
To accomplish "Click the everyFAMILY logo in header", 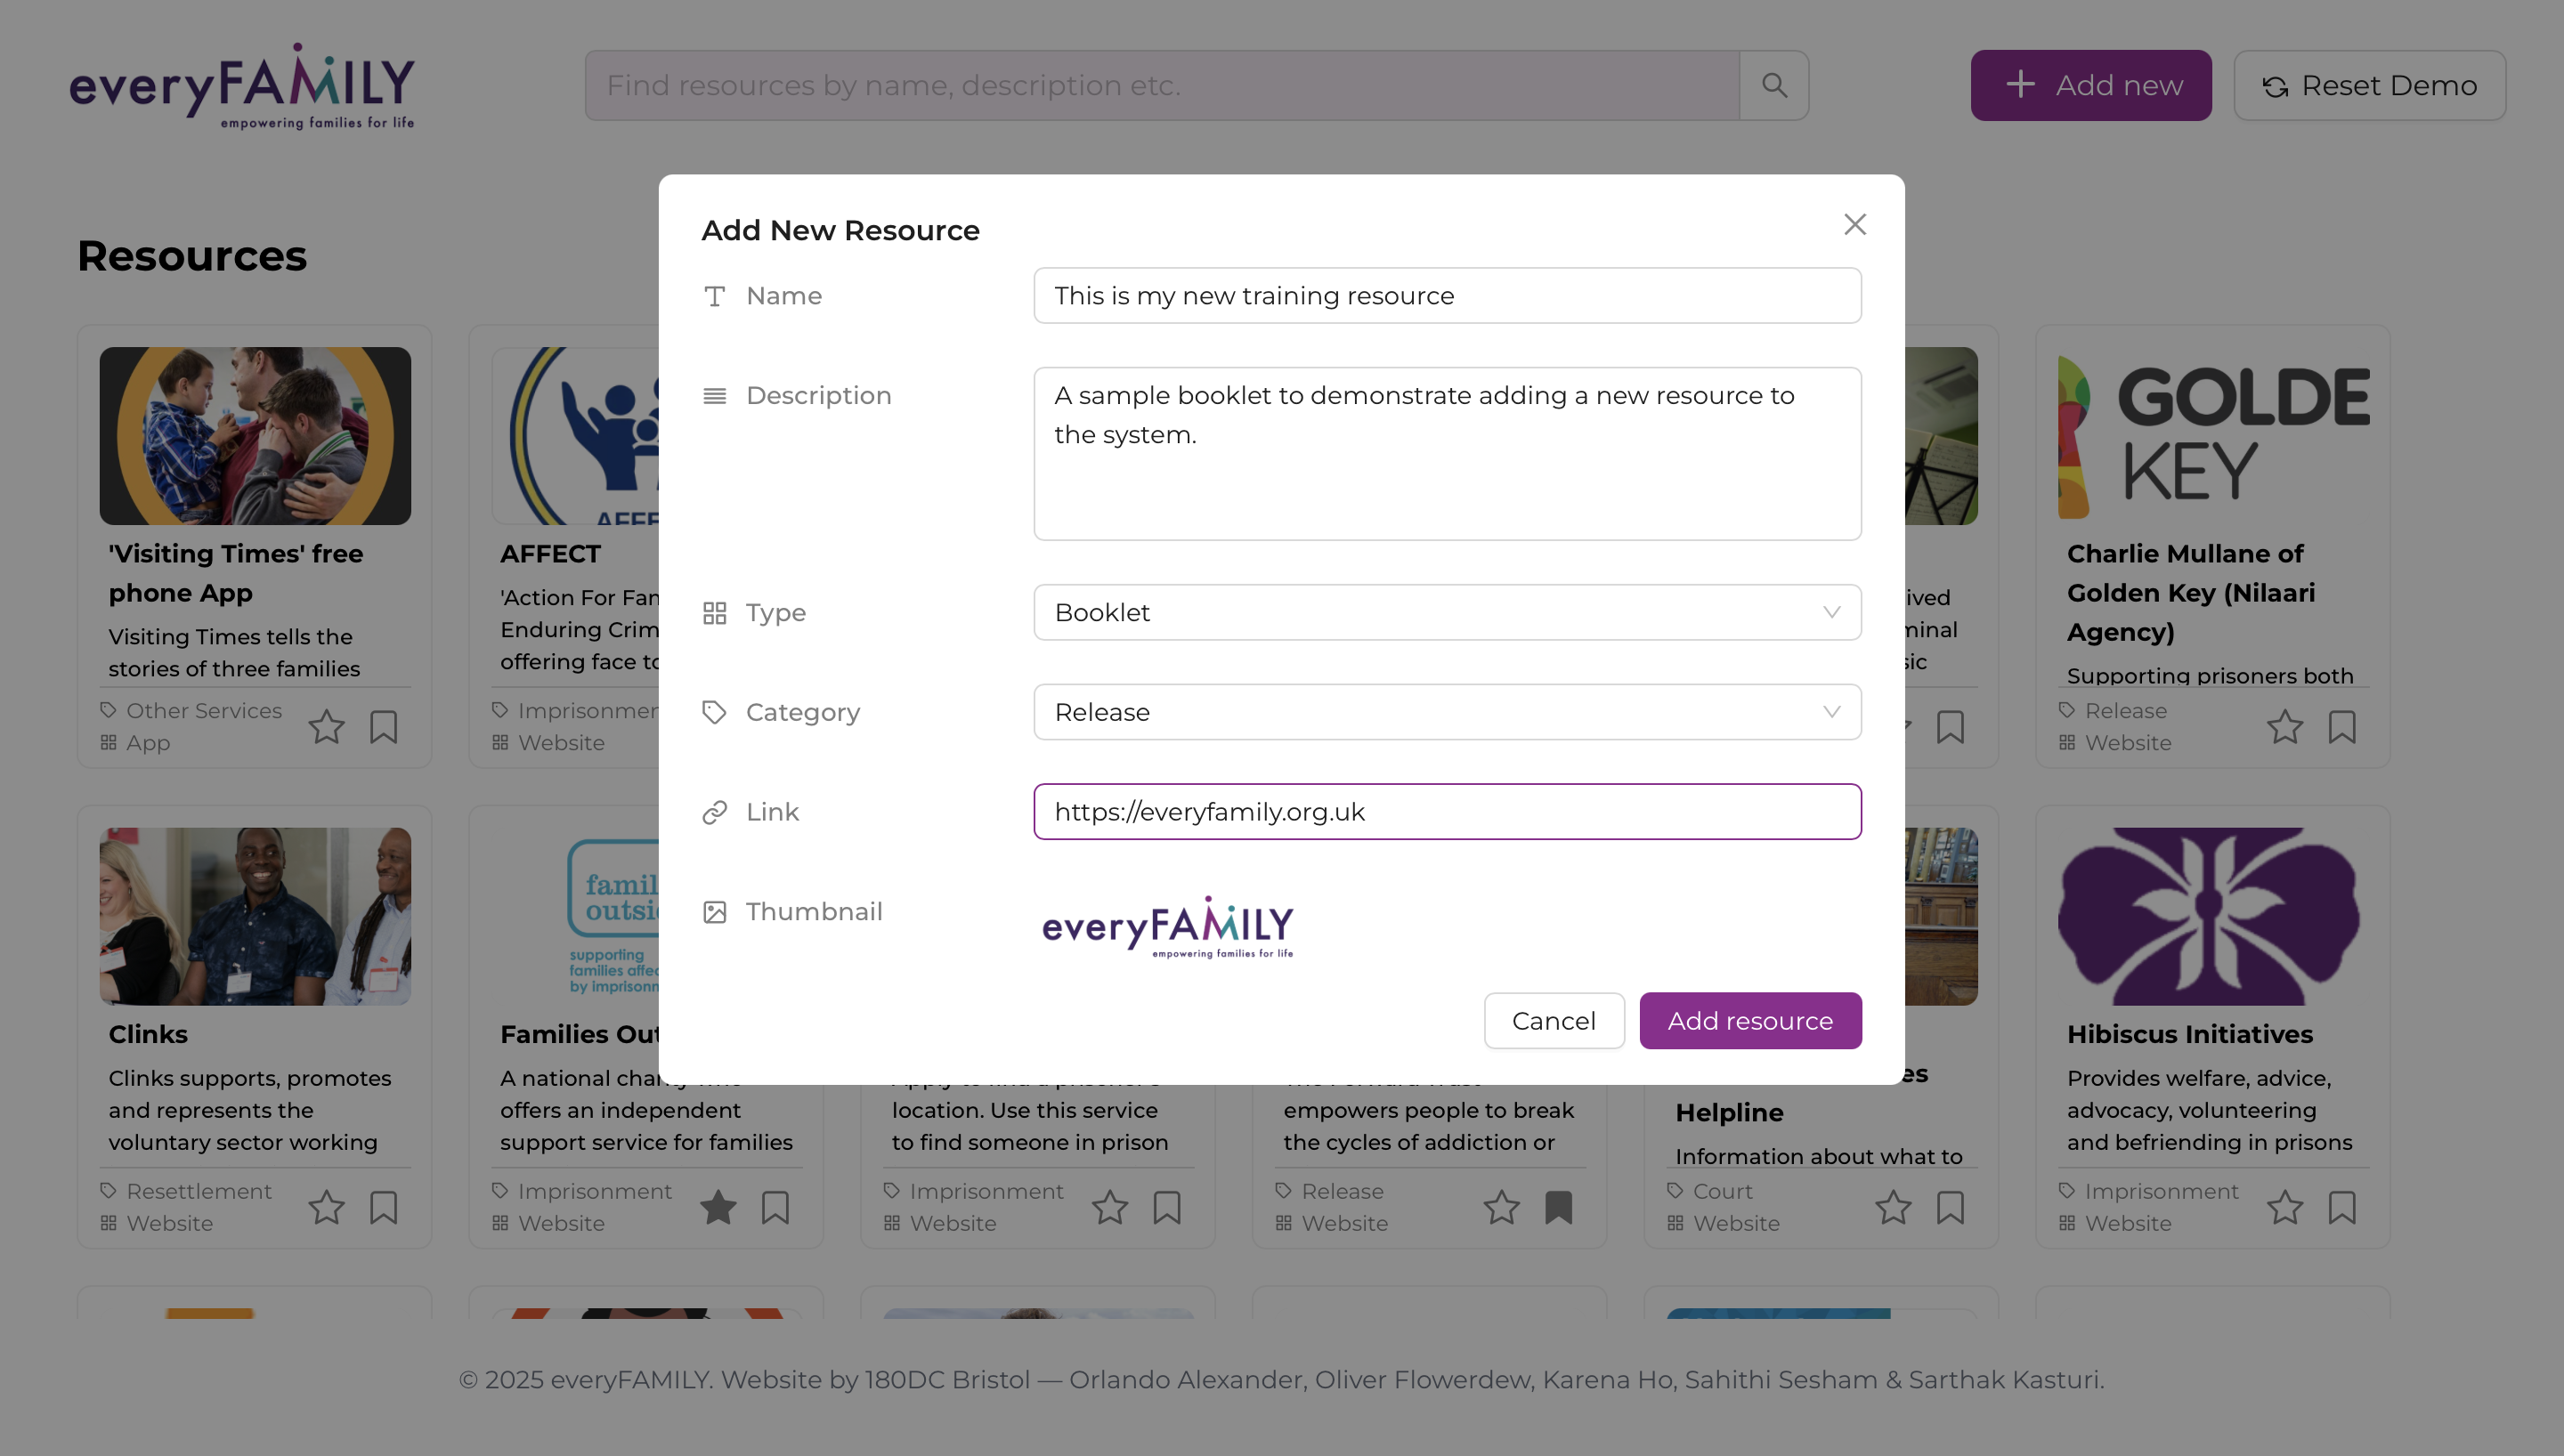I will [242, 85].
